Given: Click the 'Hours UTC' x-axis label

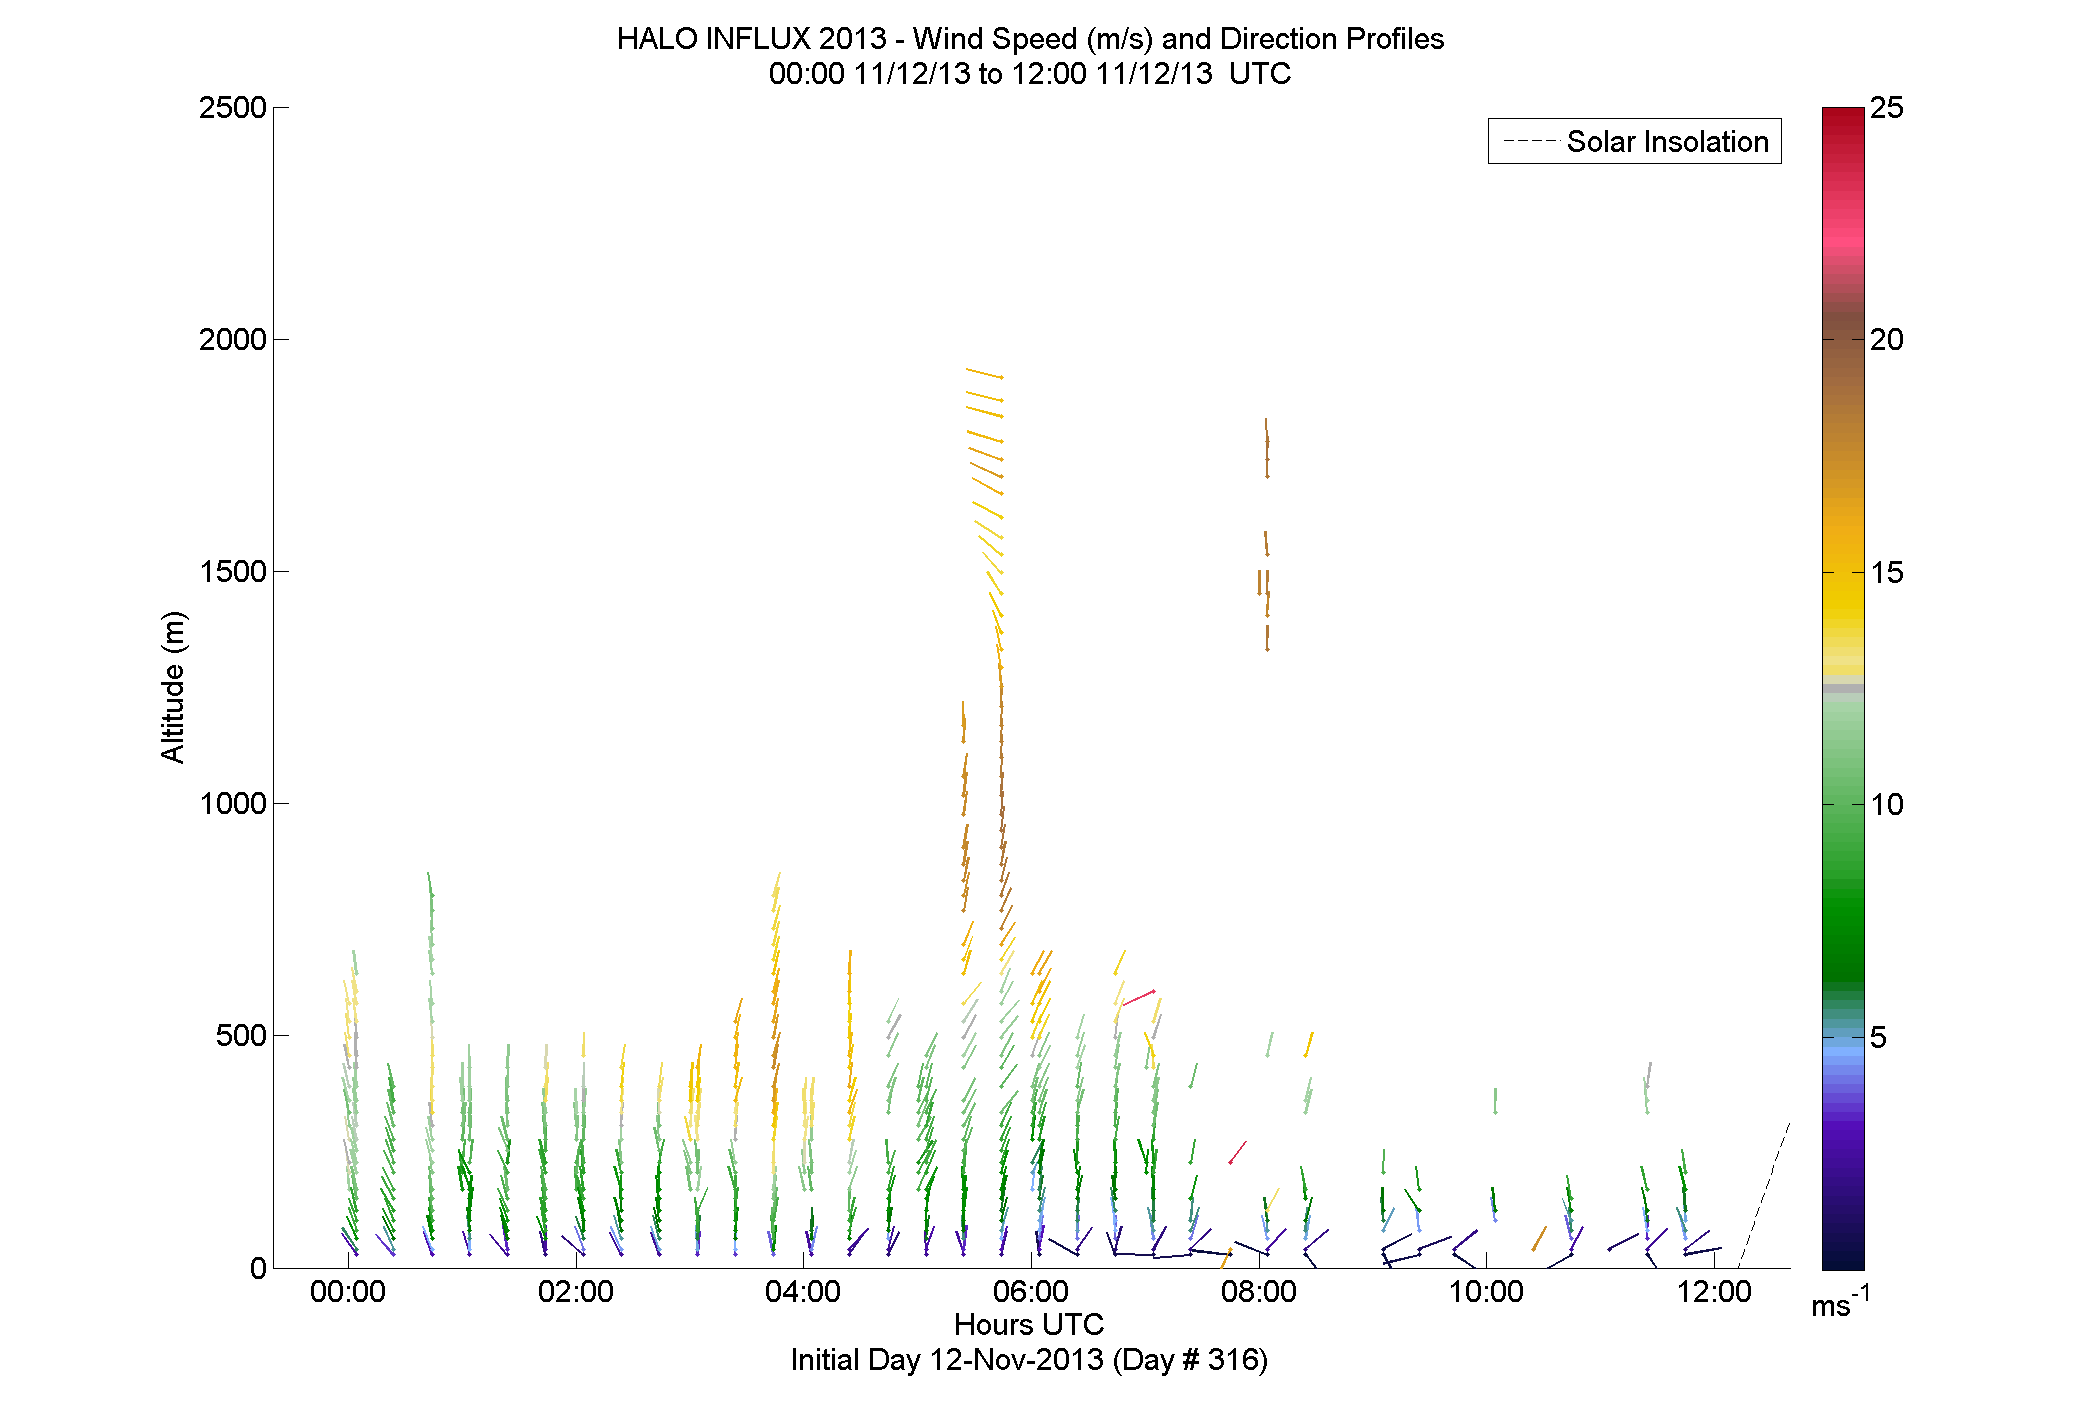Looking at the screenshot, I should [x=1029, y=1324].
